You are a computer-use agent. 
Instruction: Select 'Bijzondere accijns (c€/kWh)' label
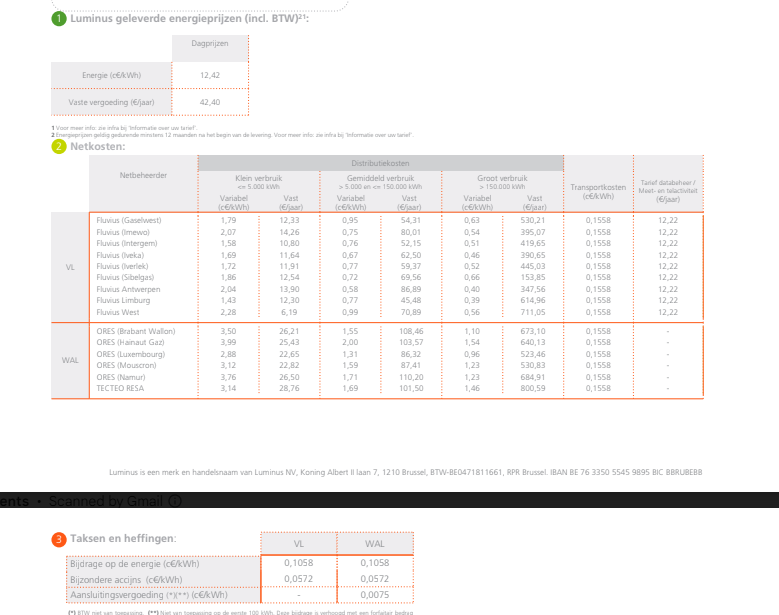click(126, 580)
